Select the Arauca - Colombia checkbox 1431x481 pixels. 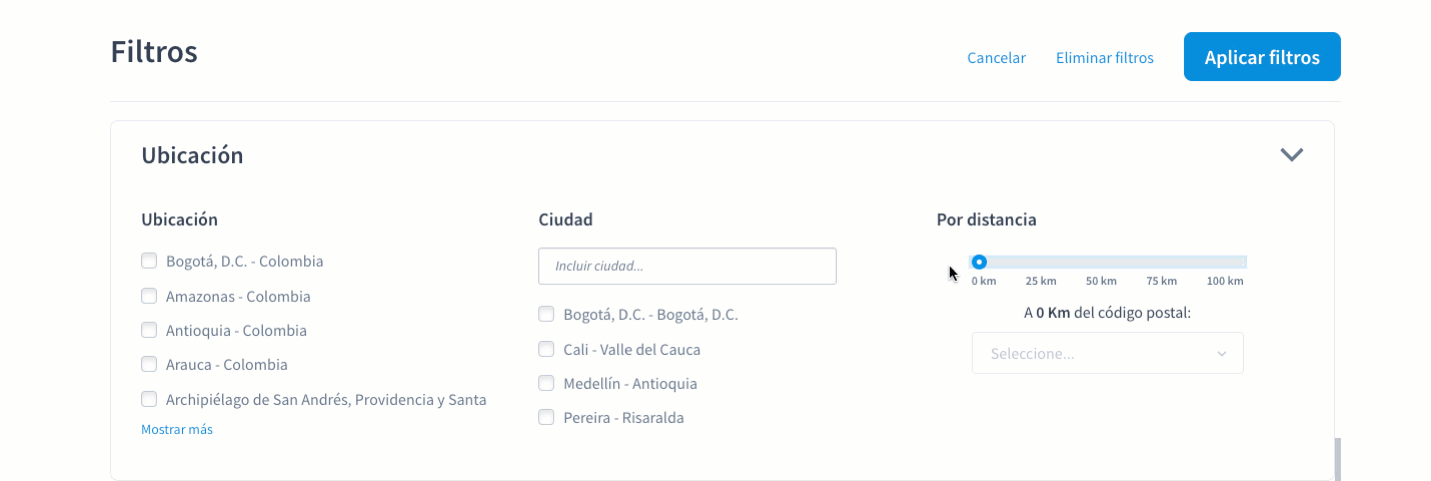point(149,364)
